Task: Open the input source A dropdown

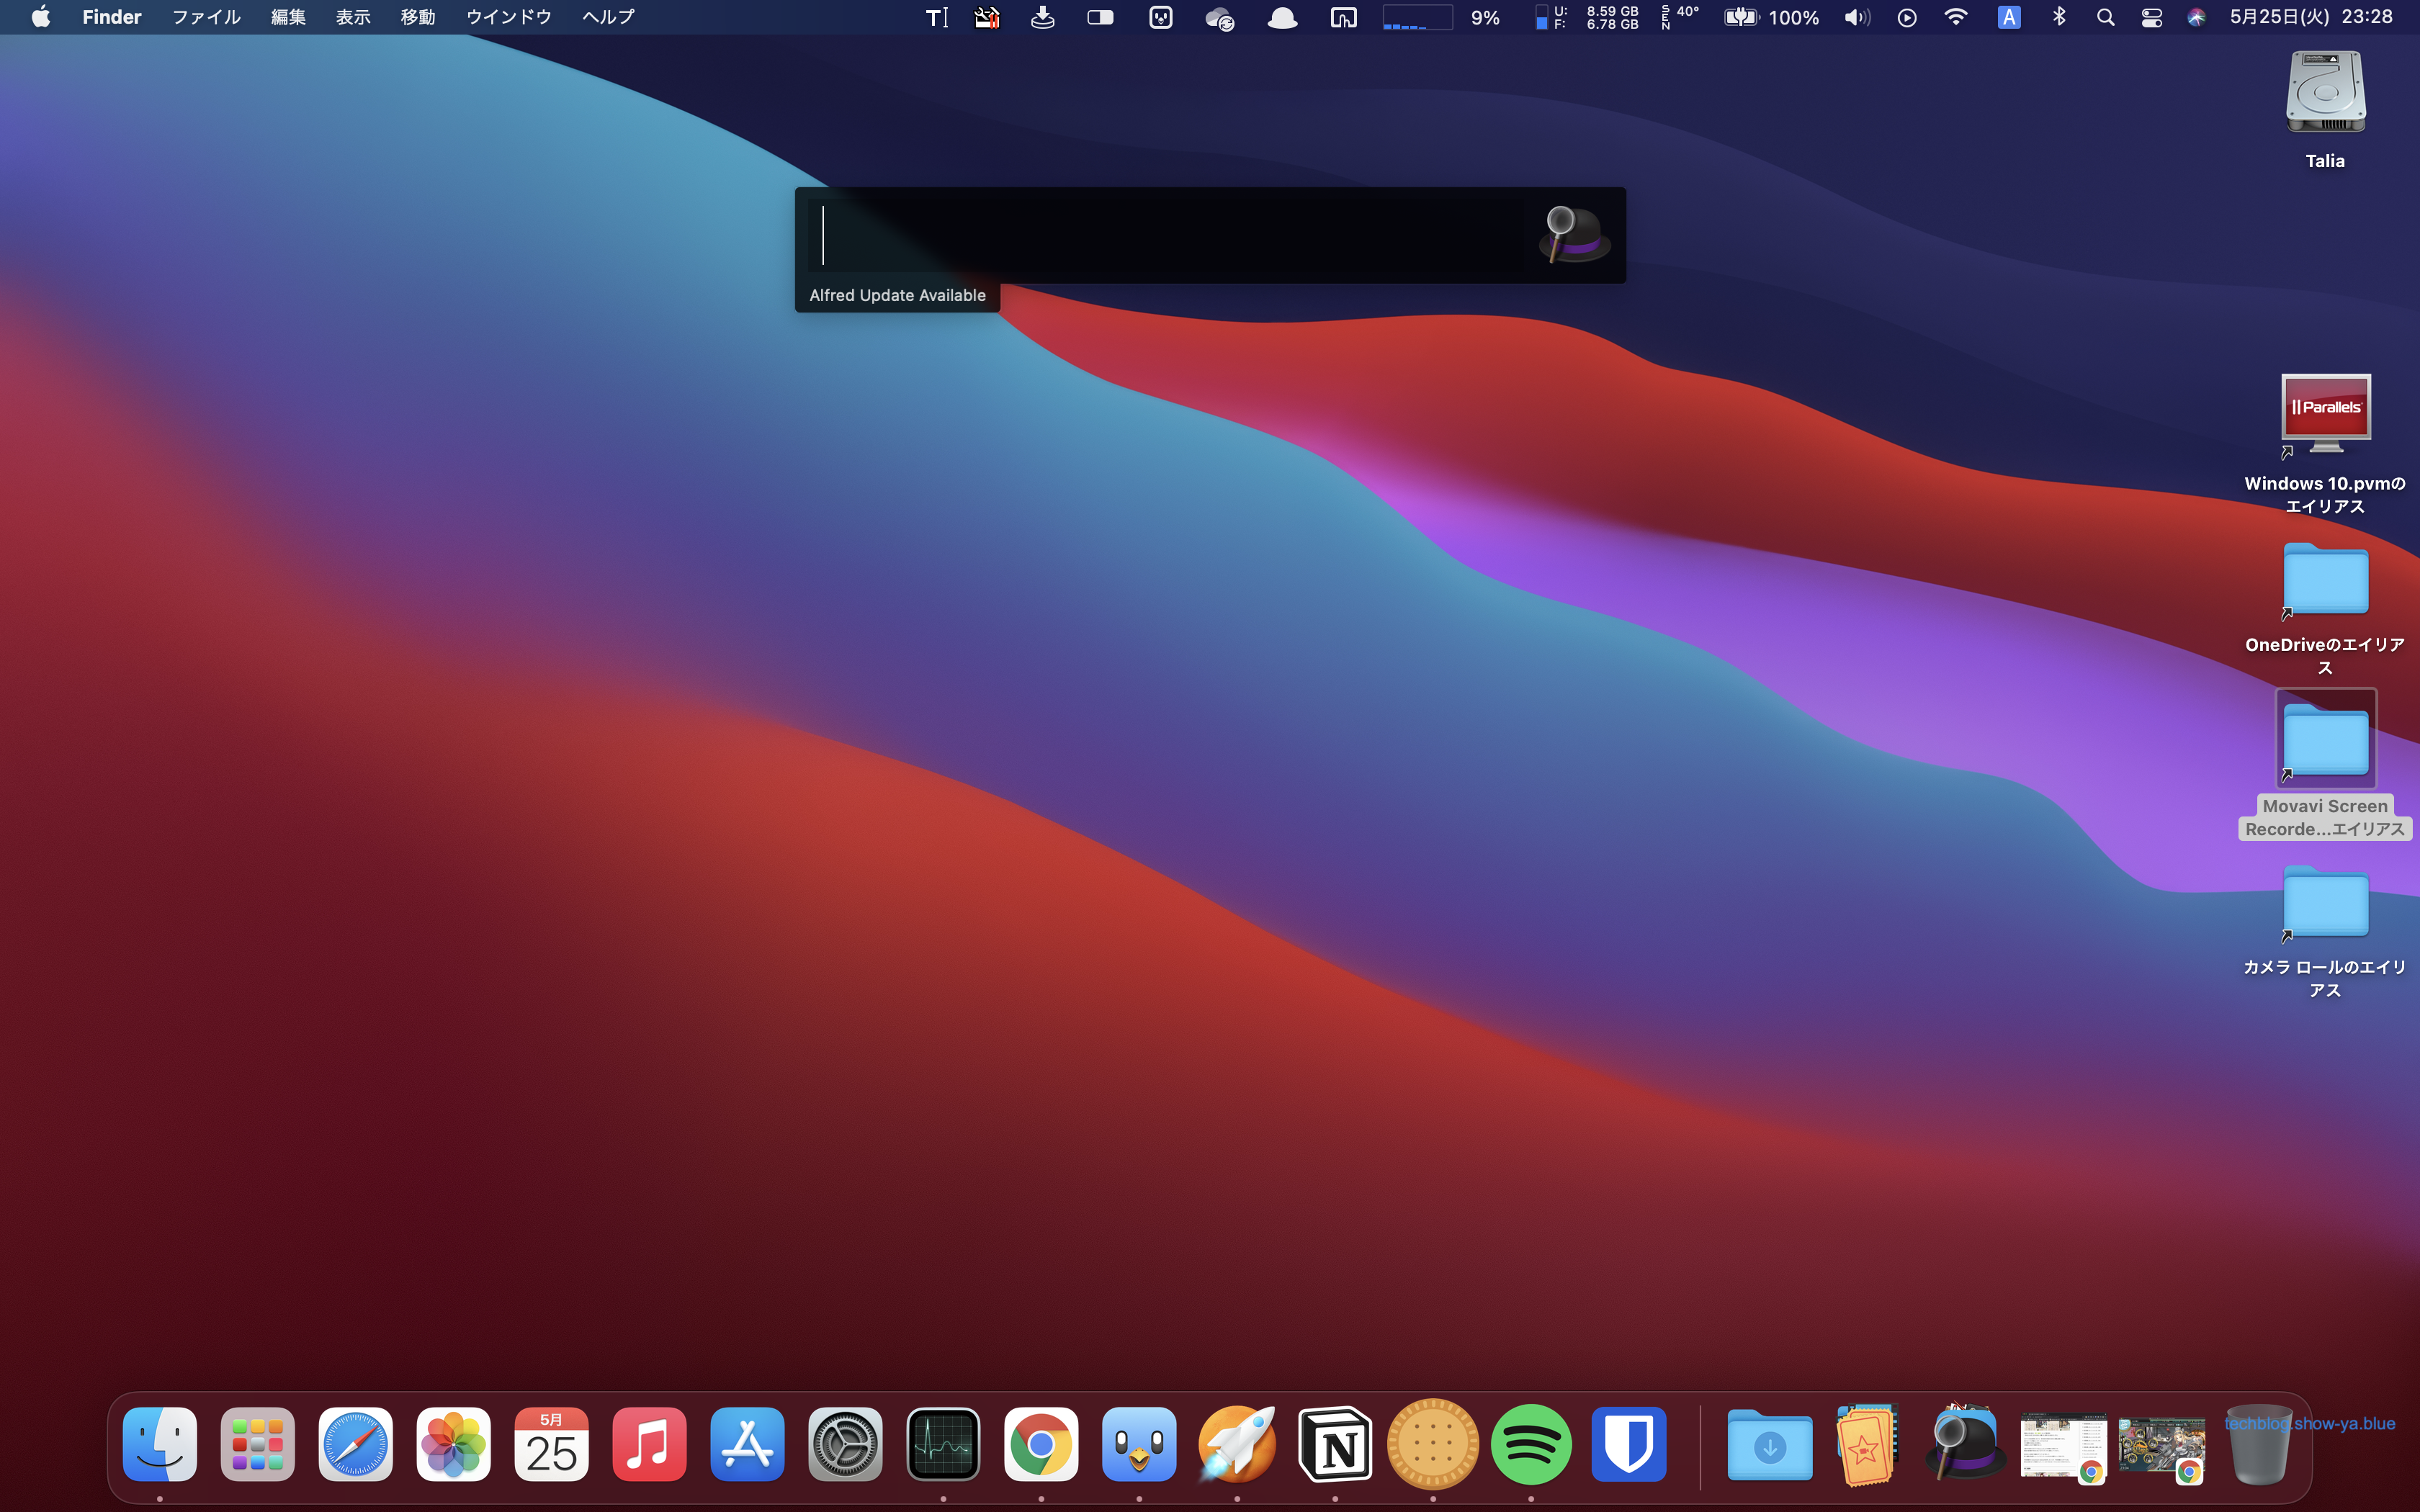Action: [2008, 17]
